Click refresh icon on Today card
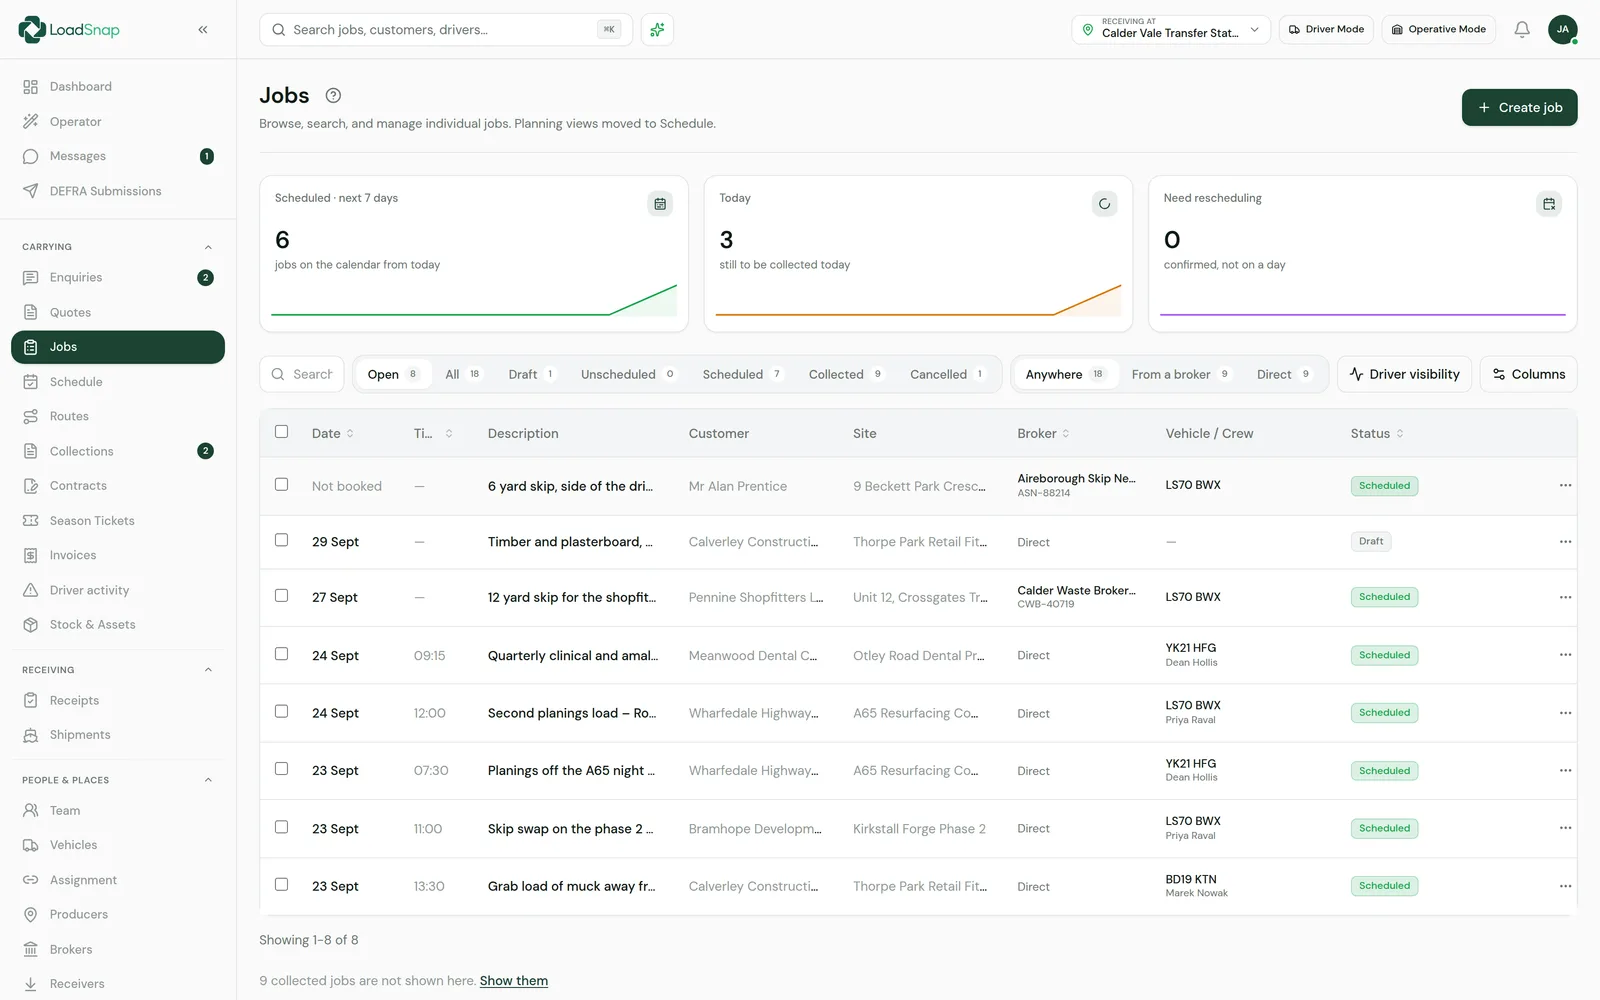The width and height of the screenshot is (1600, 1000). pyautogui.click(x=1104, y=204)
